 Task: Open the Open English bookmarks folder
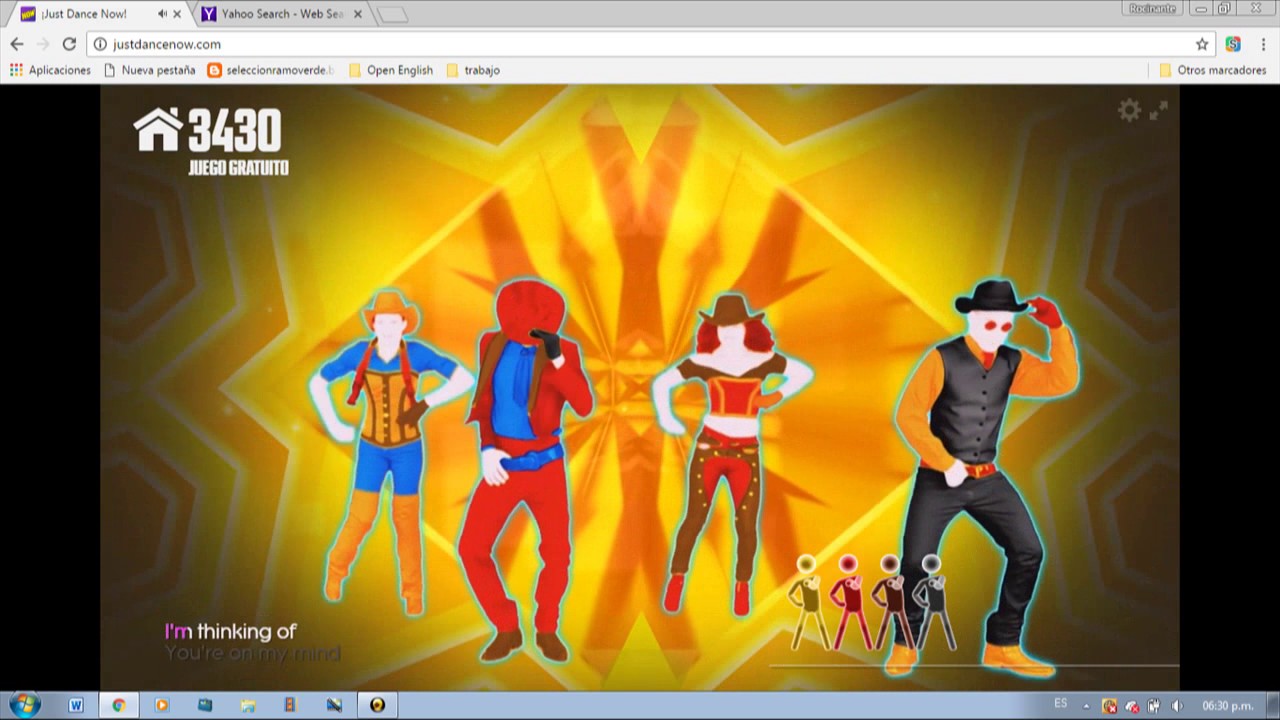pos(391,70)
